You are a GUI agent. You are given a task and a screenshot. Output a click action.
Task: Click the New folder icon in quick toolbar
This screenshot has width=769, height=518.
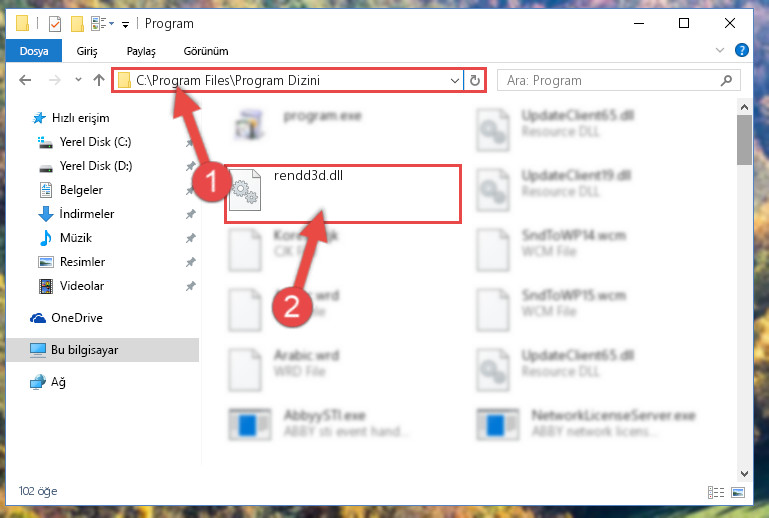coord(77,24)
